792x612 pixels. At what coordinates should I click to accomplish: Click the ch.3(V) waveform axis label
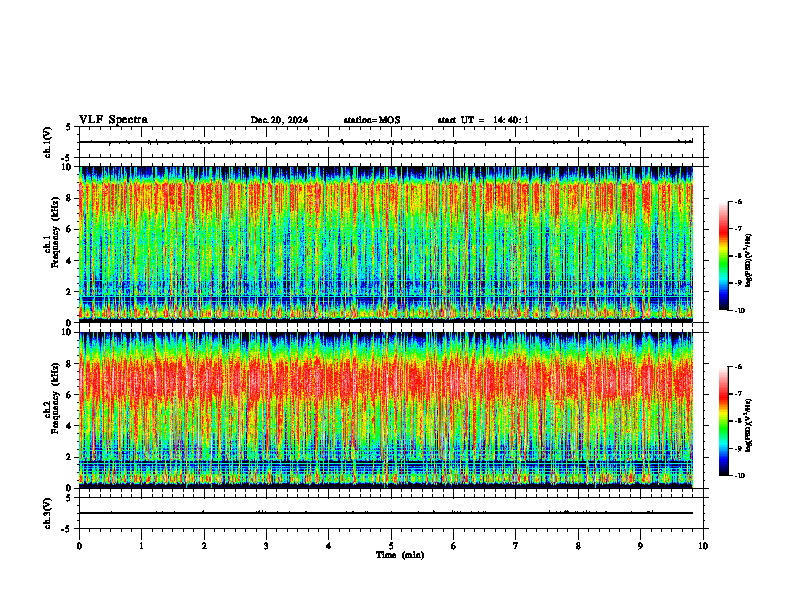tap(48, 513)
